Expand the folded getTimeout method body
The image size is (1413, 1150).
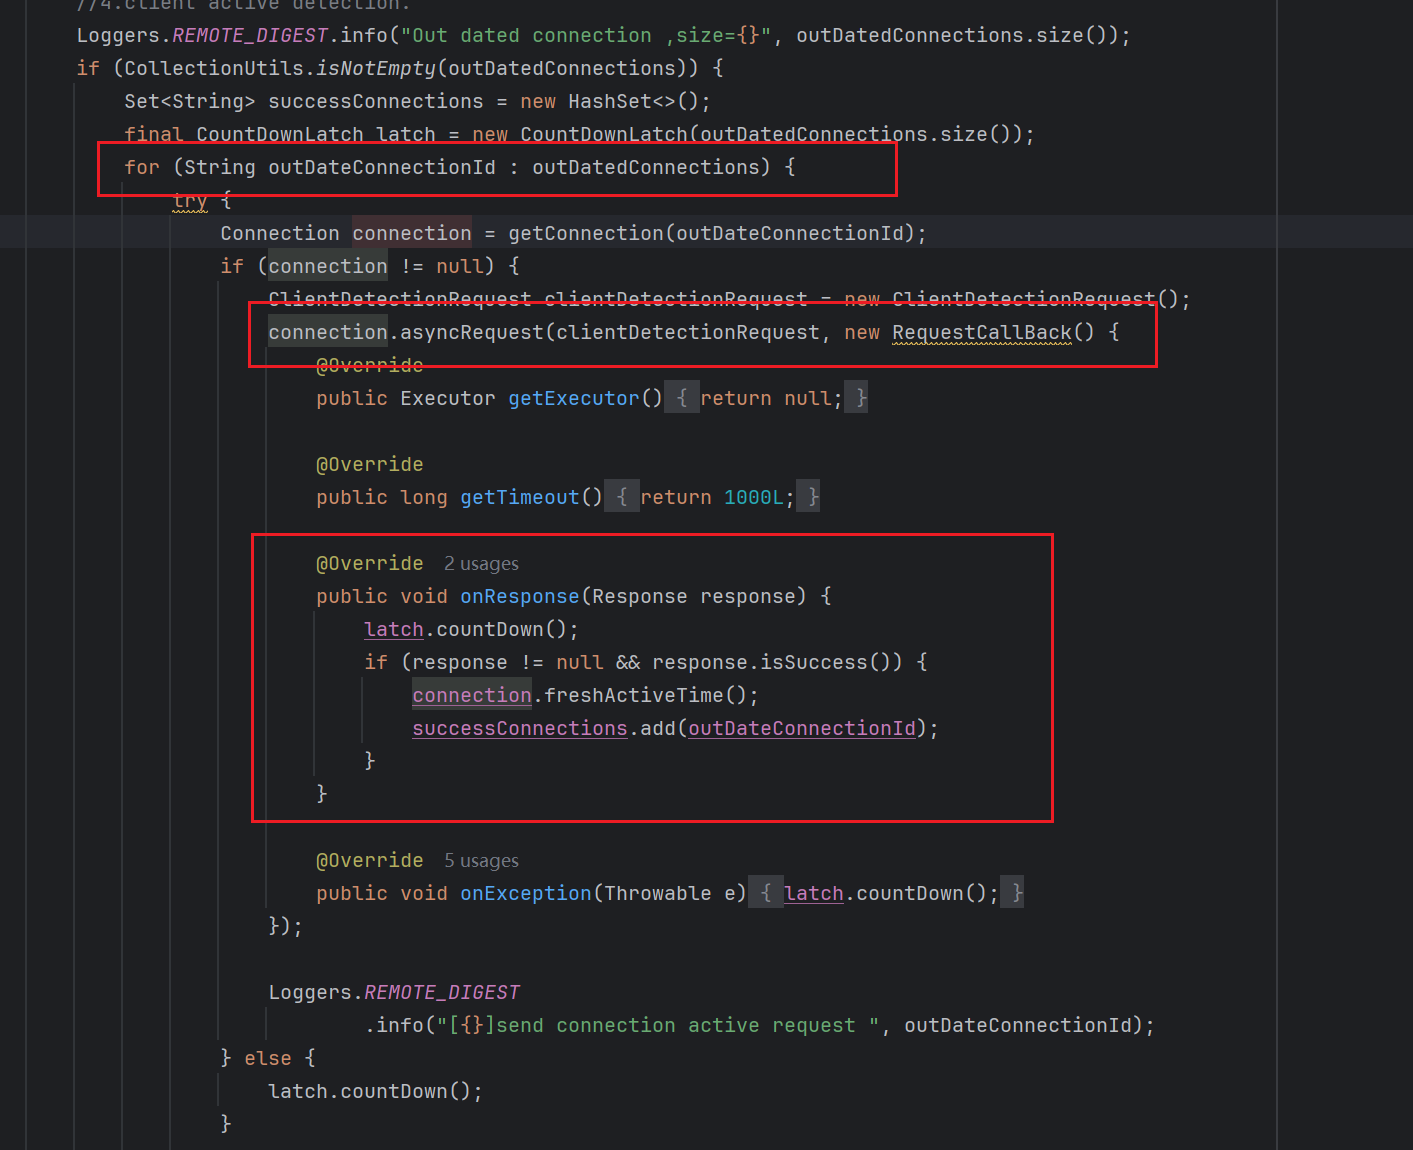(x=621, y=497)
